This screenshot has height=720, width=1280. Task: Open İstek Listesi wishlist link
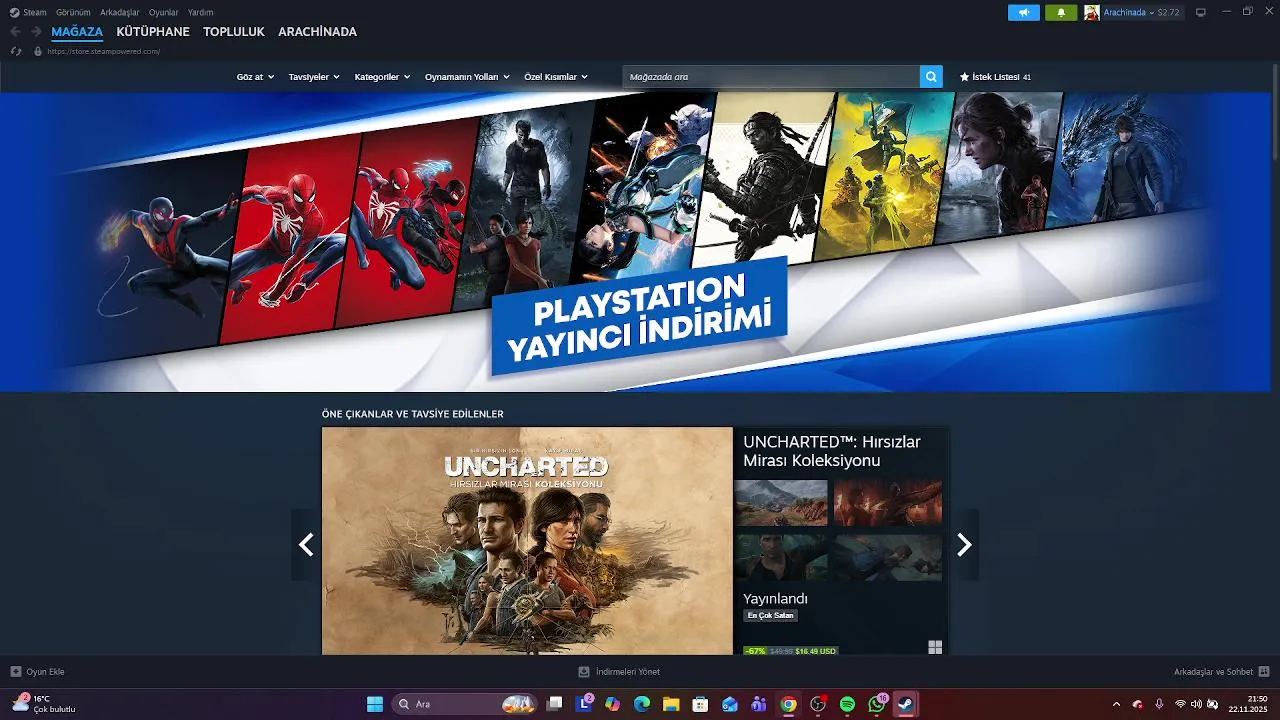(995, 77)
